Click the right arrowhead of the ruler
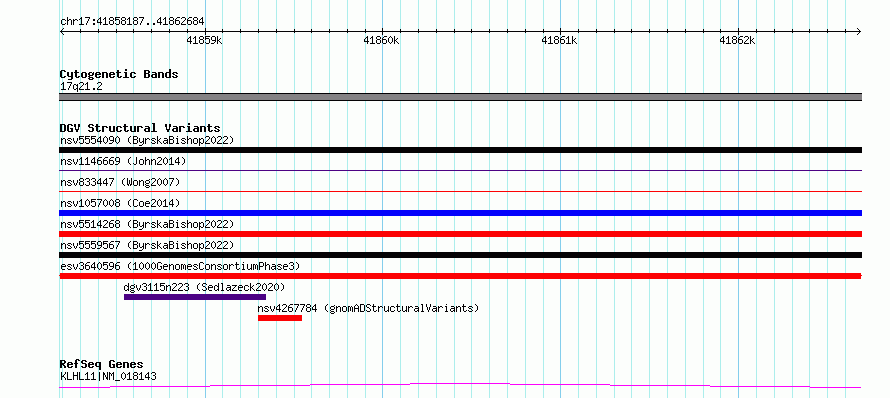Image resolution: width=890 pixels, height=398 pixels. (x=859, y=31)
